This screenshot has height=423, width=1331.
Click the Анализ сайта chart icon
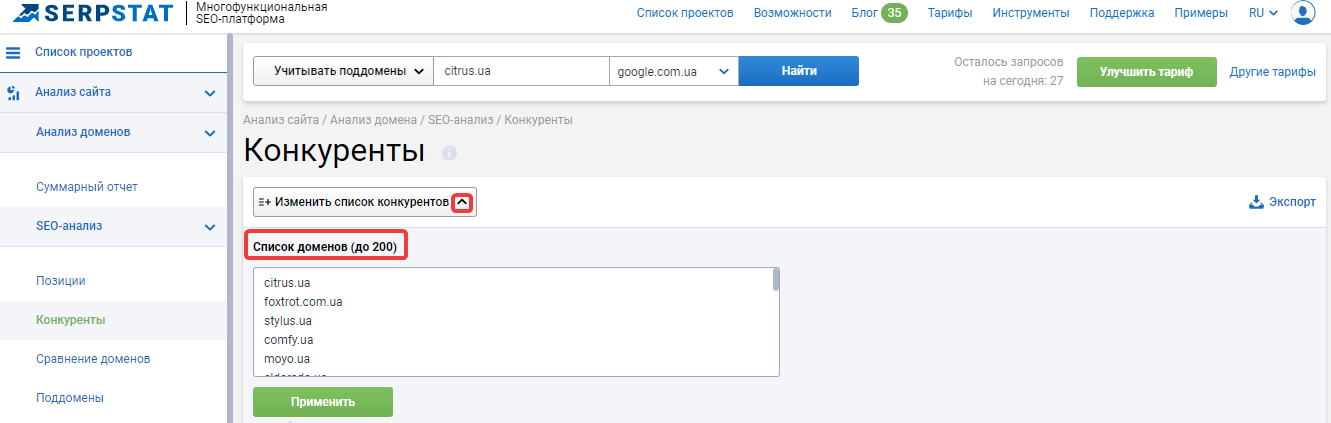pos(14,93)
